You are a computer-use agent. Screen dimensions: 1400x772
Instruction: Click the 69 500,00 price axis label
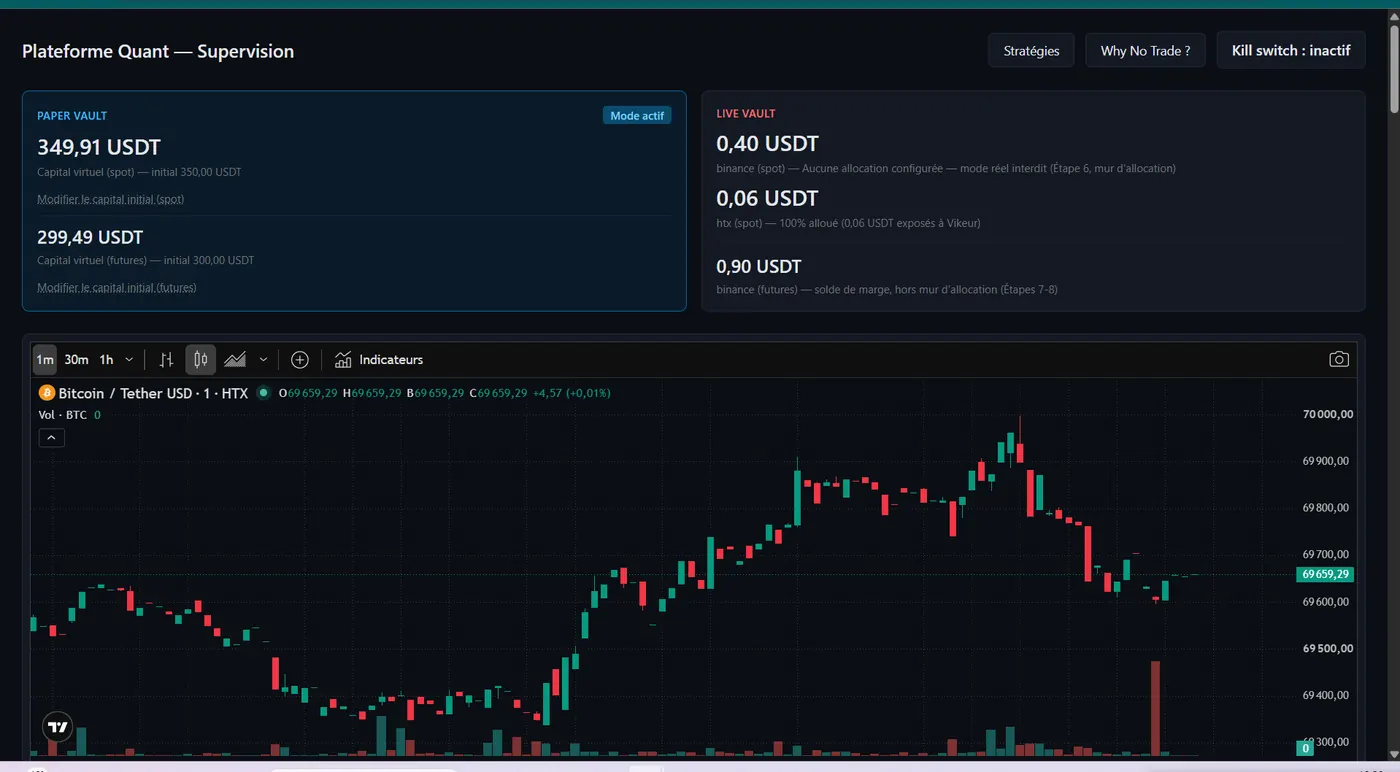click(x=1328, y=648)
